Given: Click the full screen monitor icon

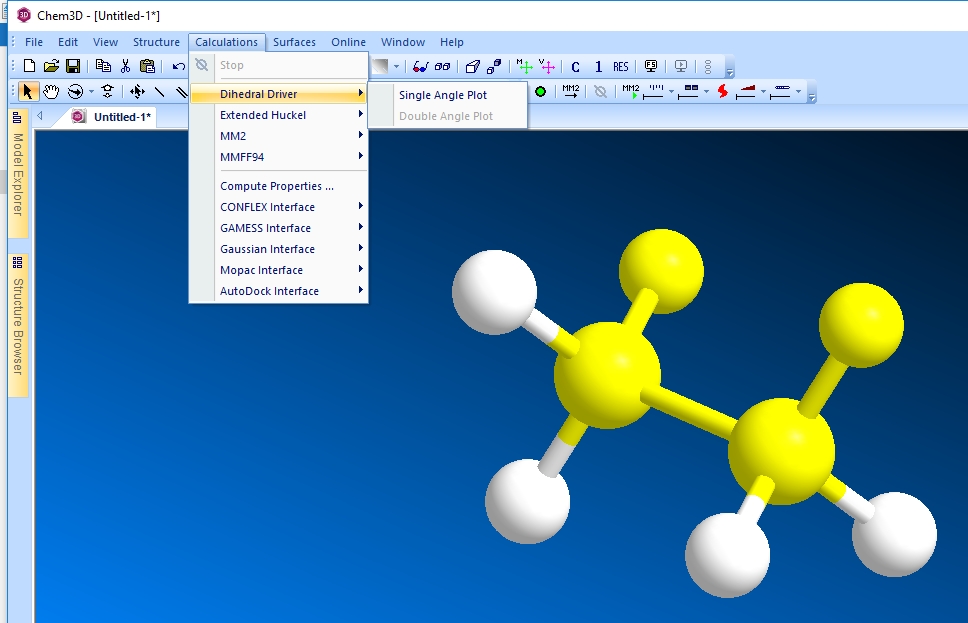Looking at the screenshot, I should (651, 67).
